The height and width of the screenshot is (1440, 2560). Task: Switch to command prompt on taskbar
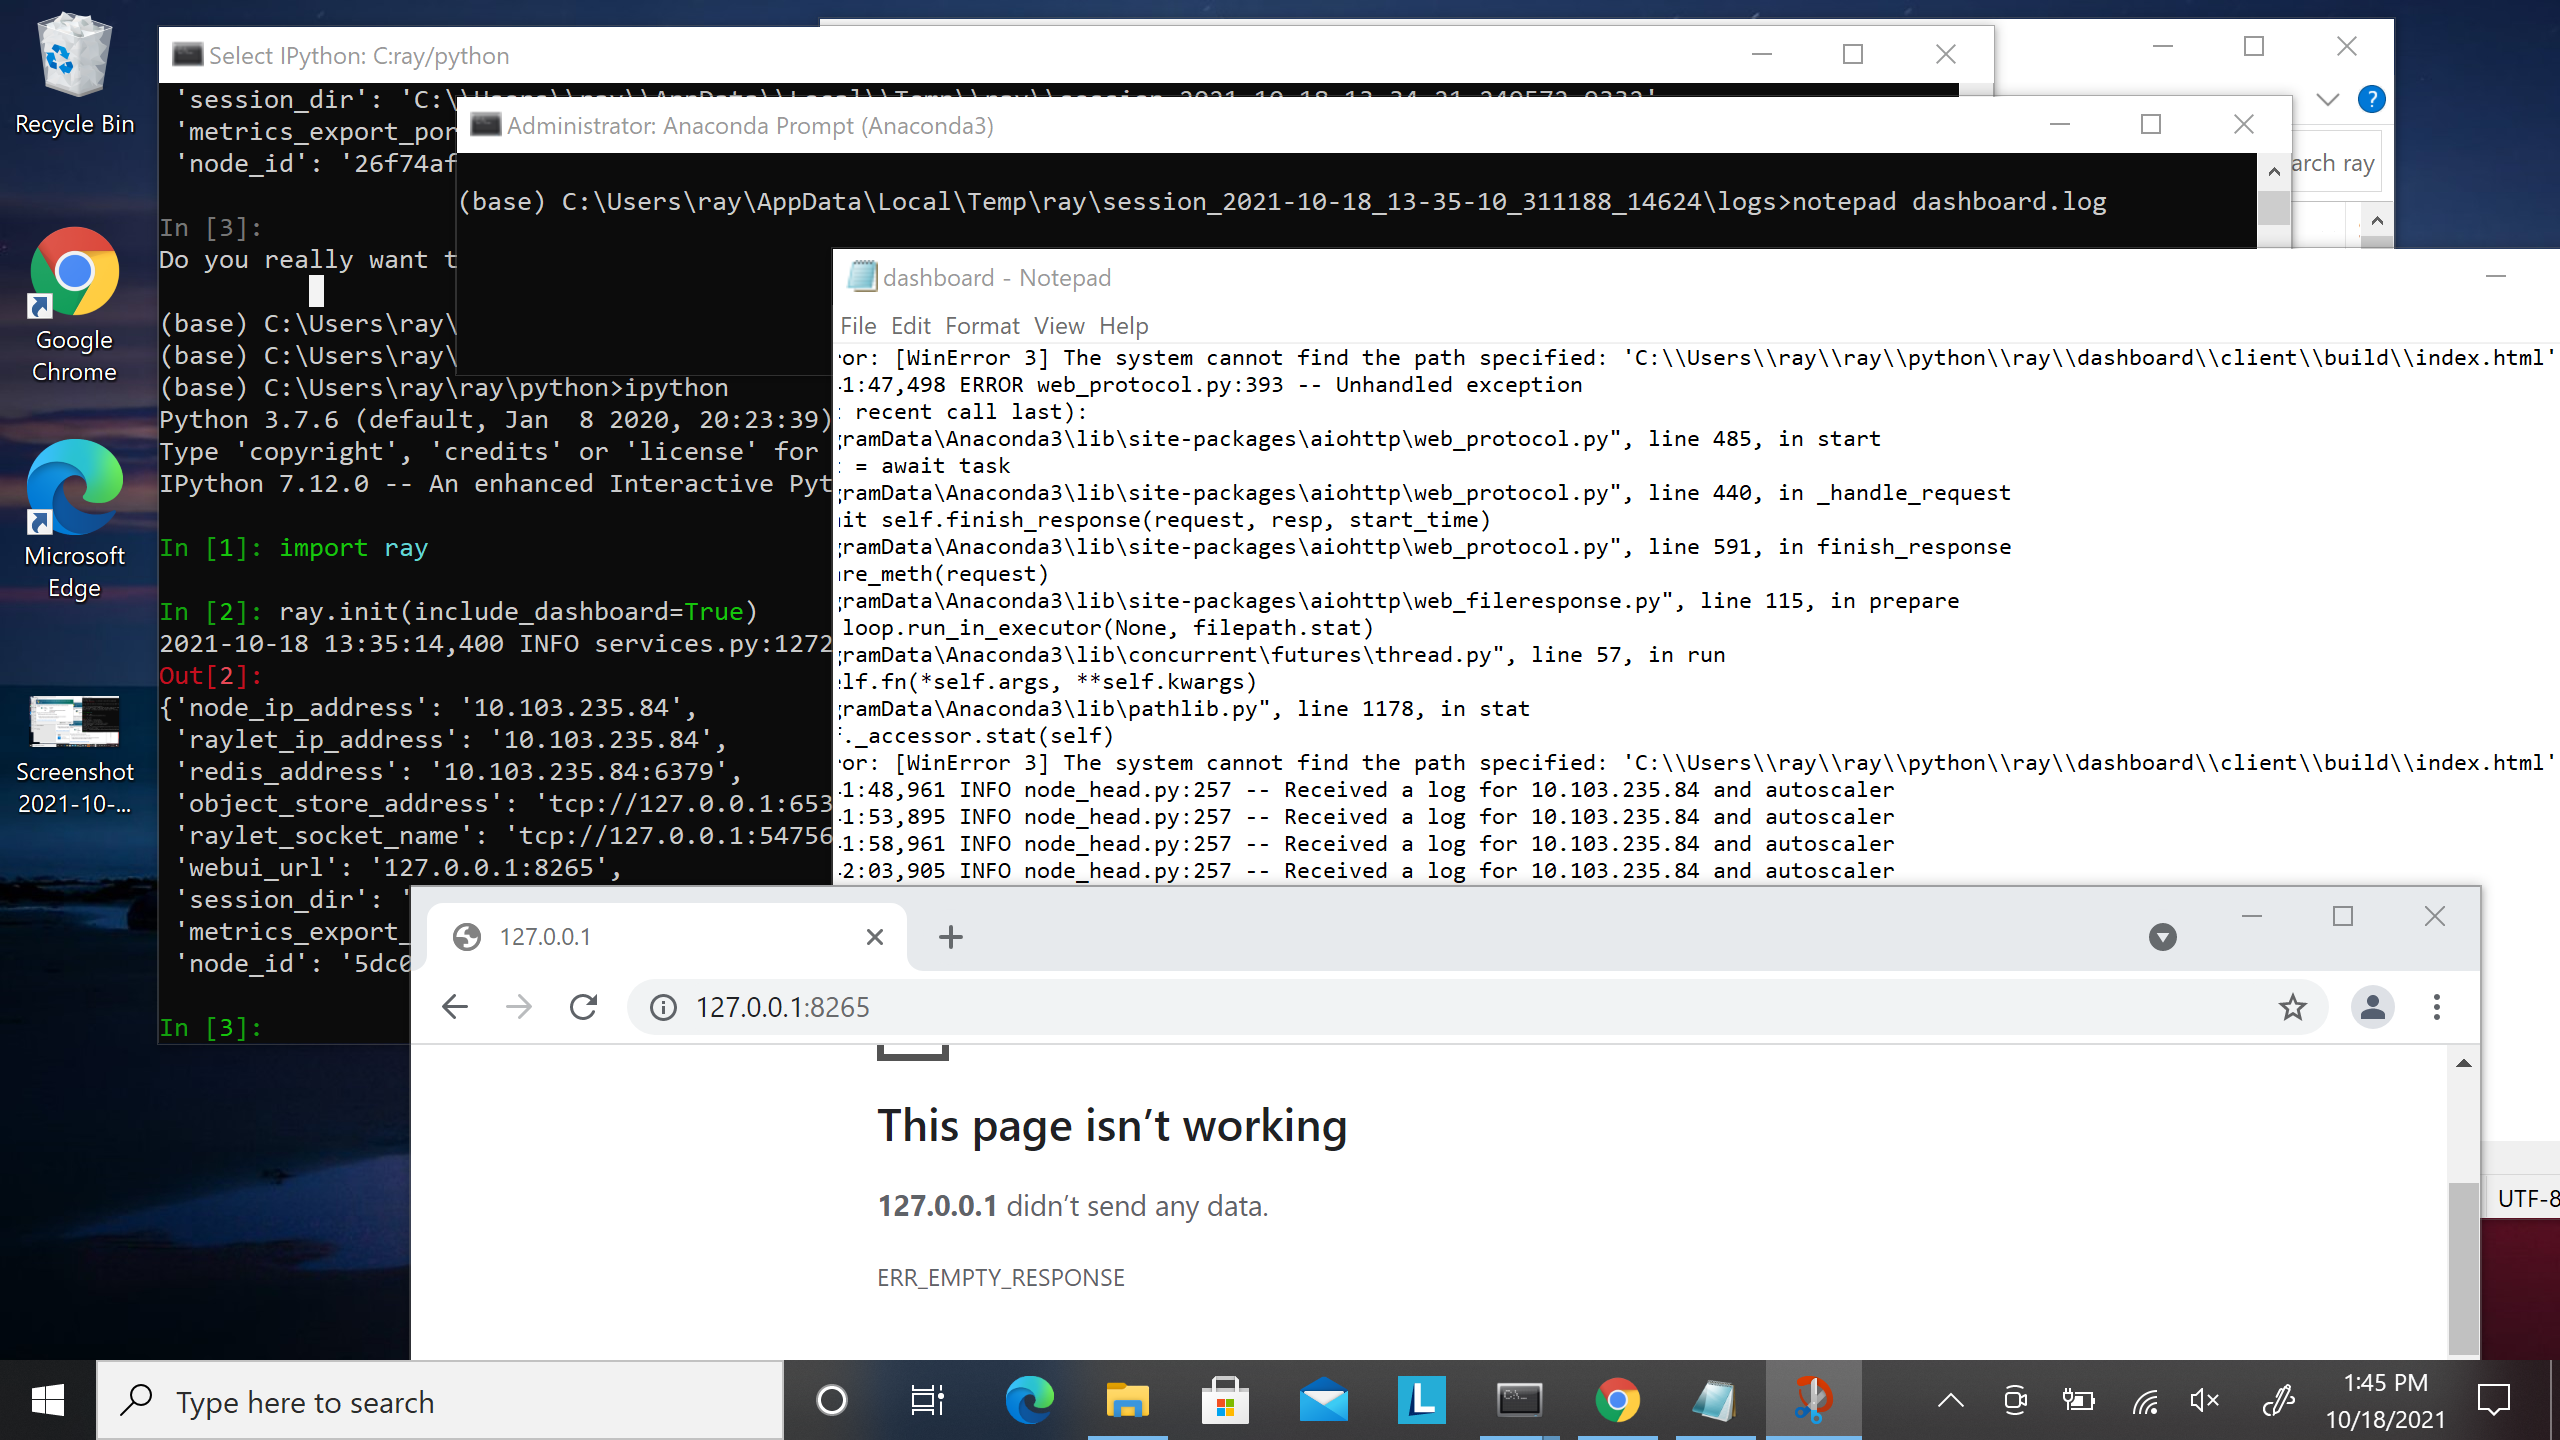coord(1519,1401)
